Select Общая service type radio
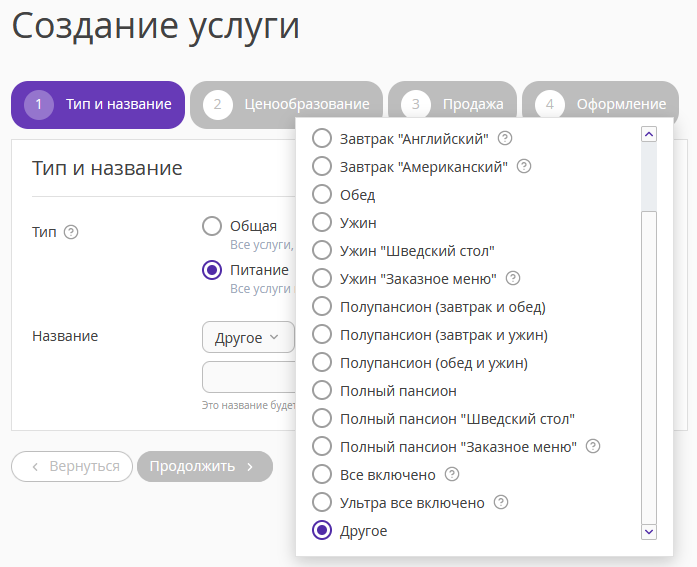The height and width of the screenshot is (567, 697). (212, 226)
